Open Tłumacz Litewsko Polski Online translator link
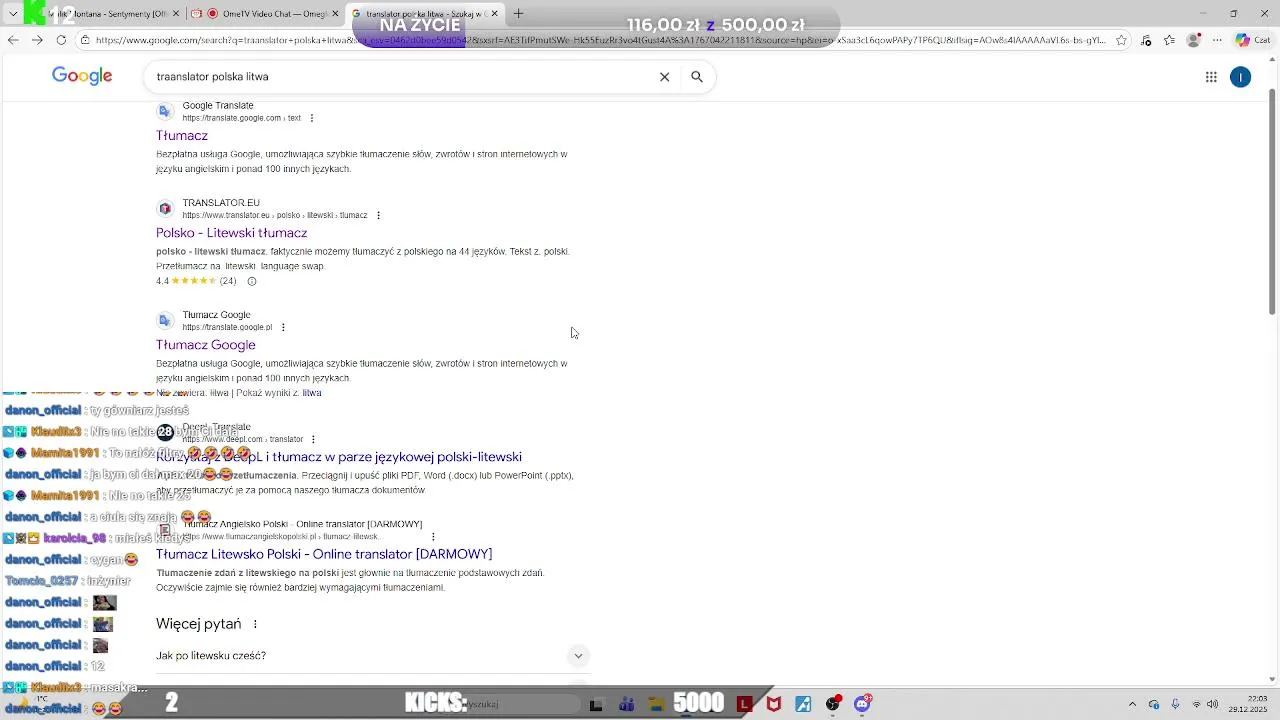 pyautogui.click(x=324, y=554)
